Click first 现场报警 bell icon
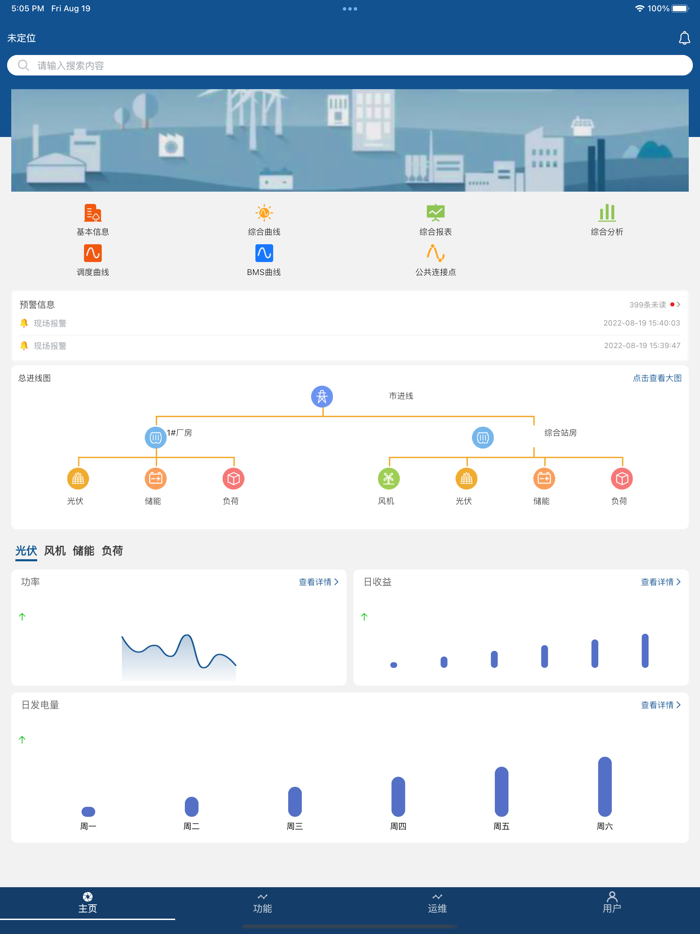This screenshot has height=934, width=700. click(24, 323)
